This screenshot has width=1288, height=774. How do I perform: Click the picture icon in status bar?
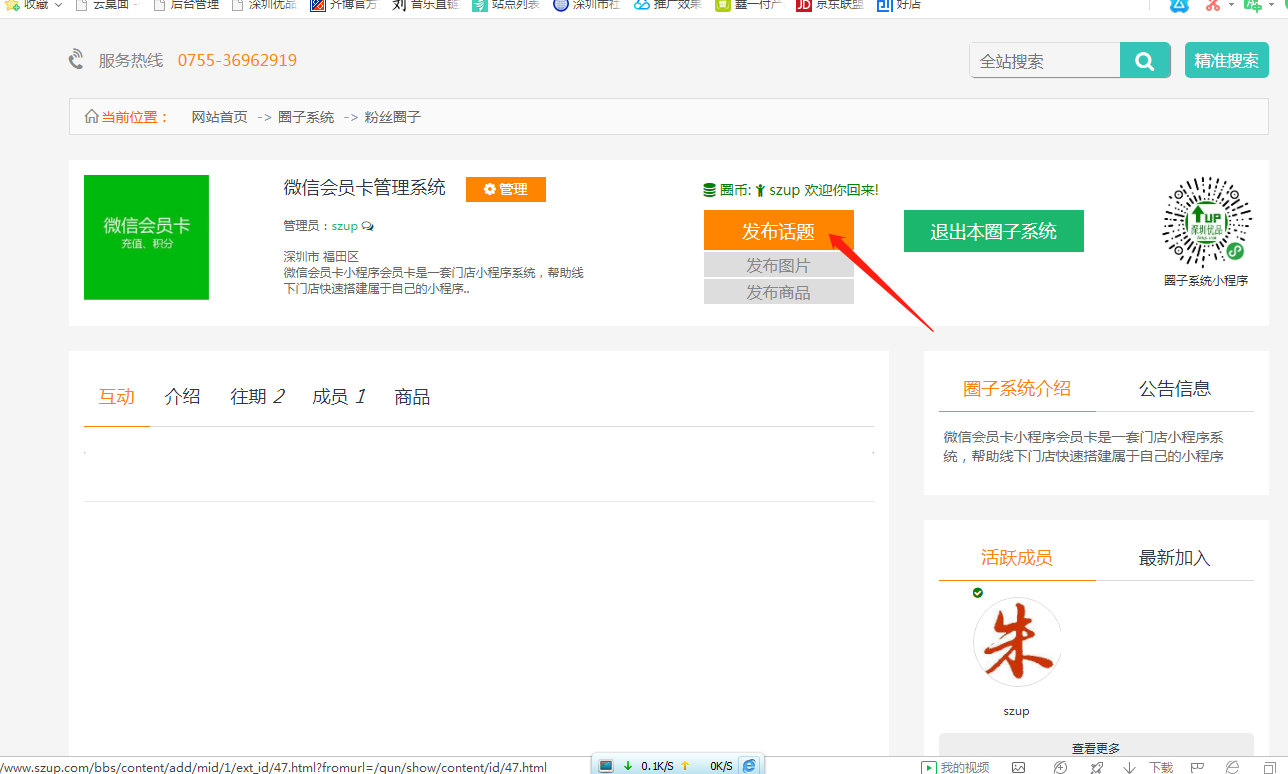pos(1018,767)
